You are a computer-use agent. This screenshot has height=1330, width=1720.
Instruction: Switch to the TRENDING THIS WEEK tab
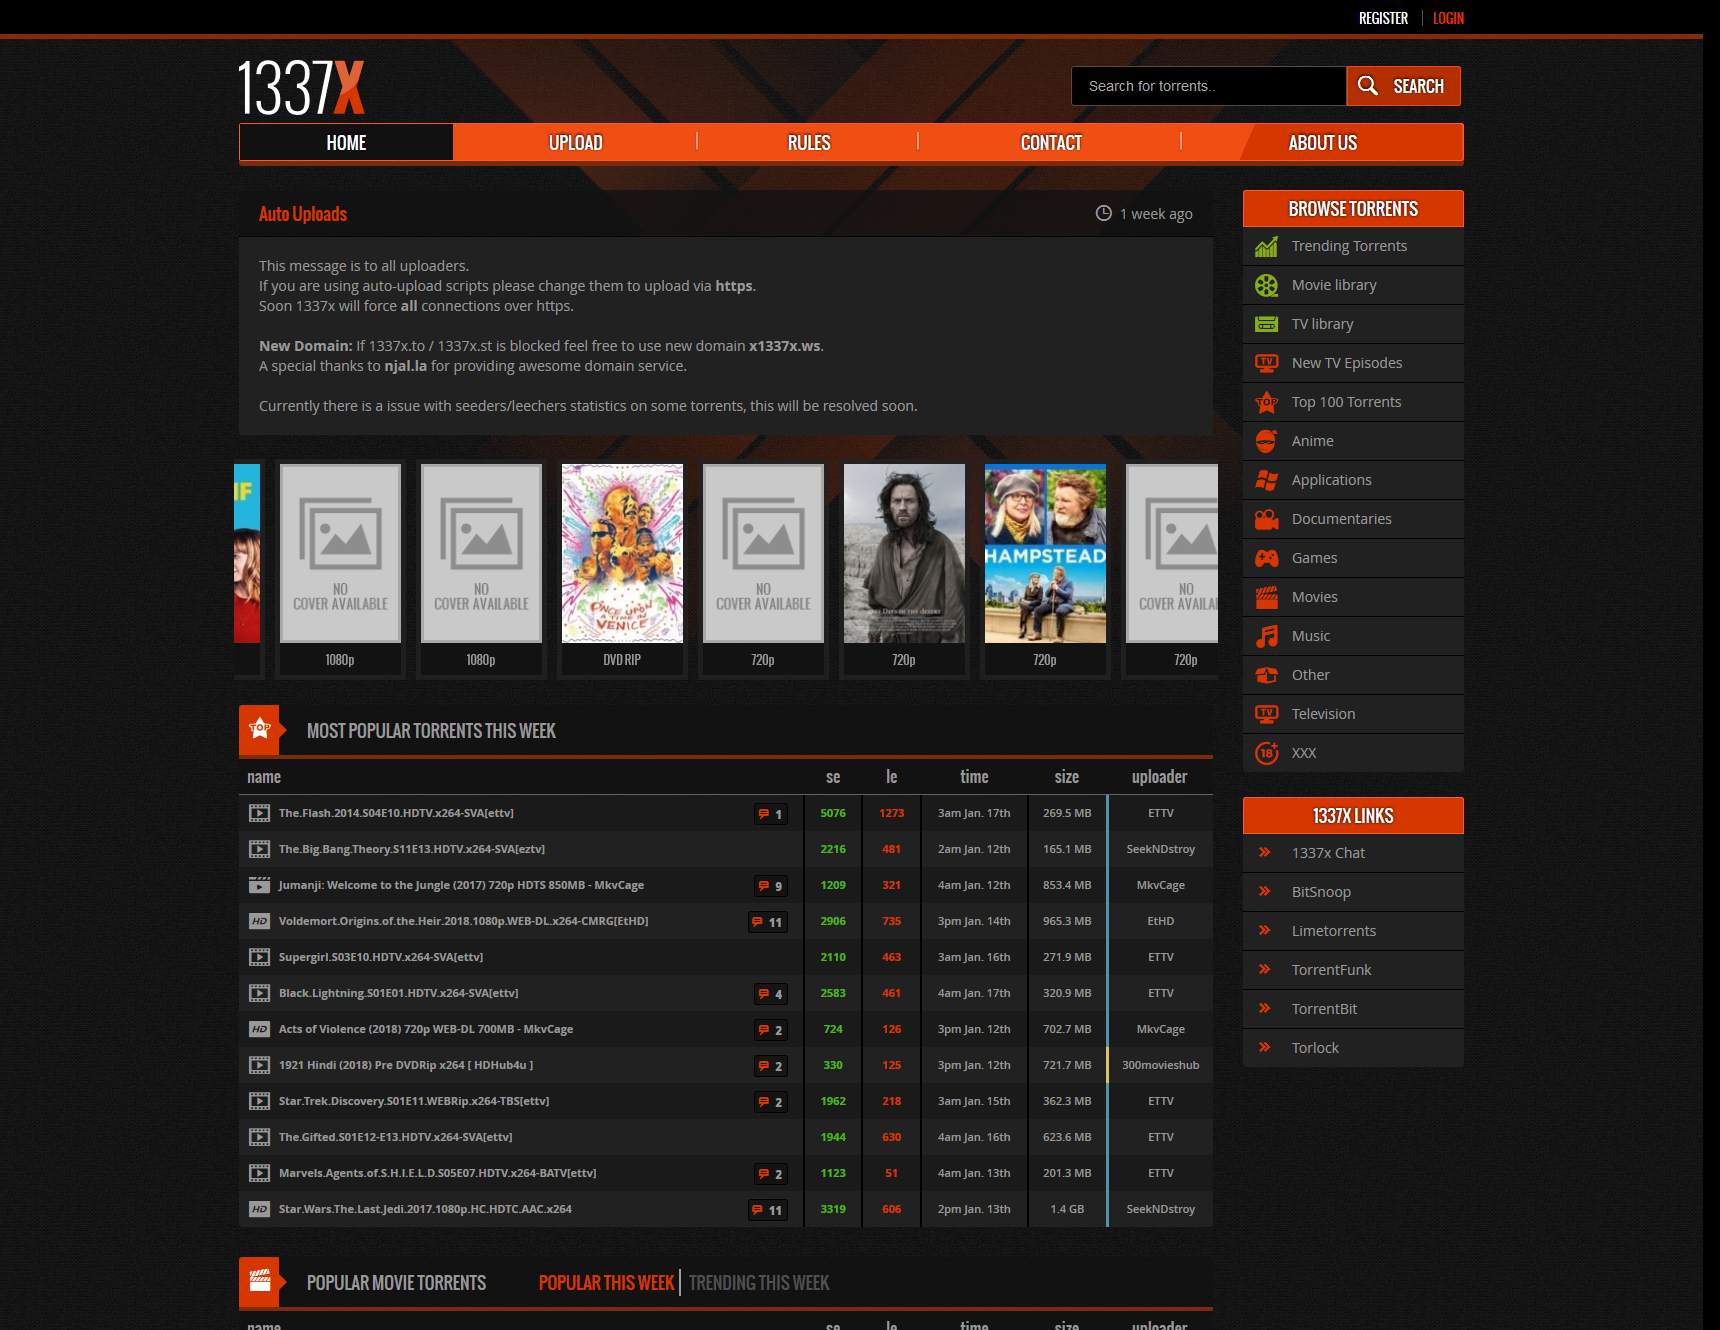759,1283
